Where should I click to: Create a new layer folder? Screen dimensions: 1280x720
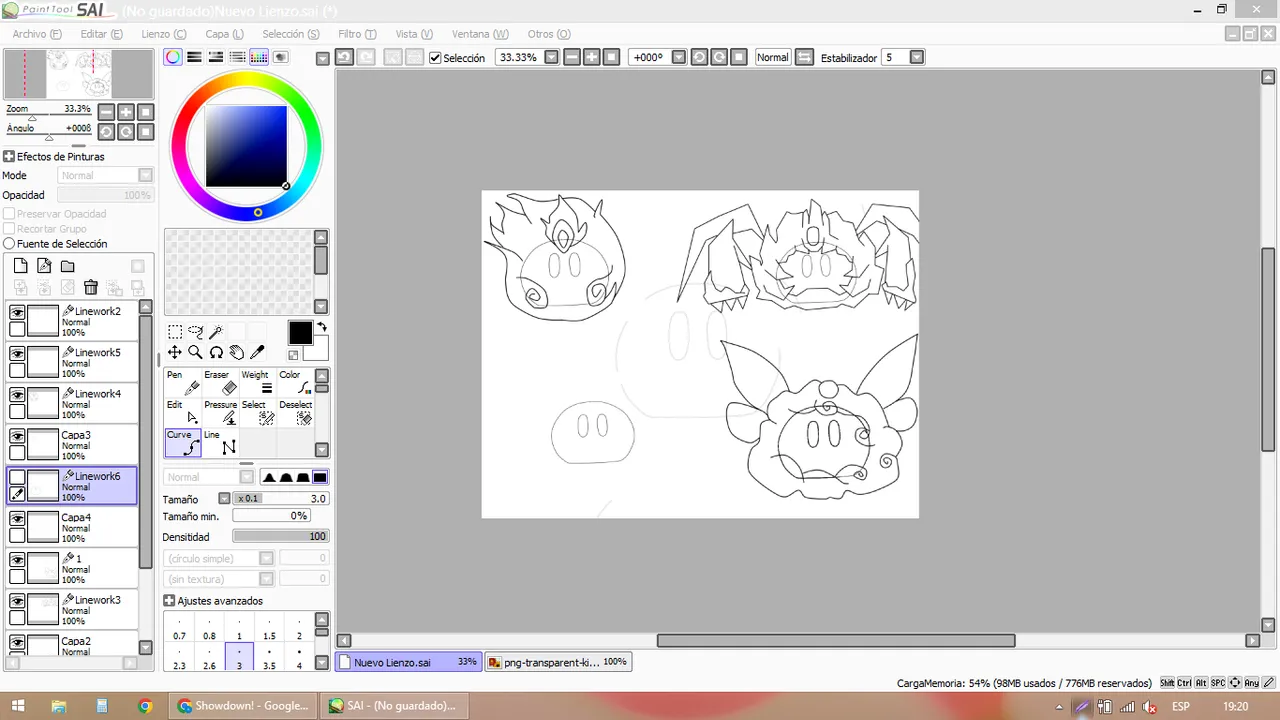[x=67, y=266]
